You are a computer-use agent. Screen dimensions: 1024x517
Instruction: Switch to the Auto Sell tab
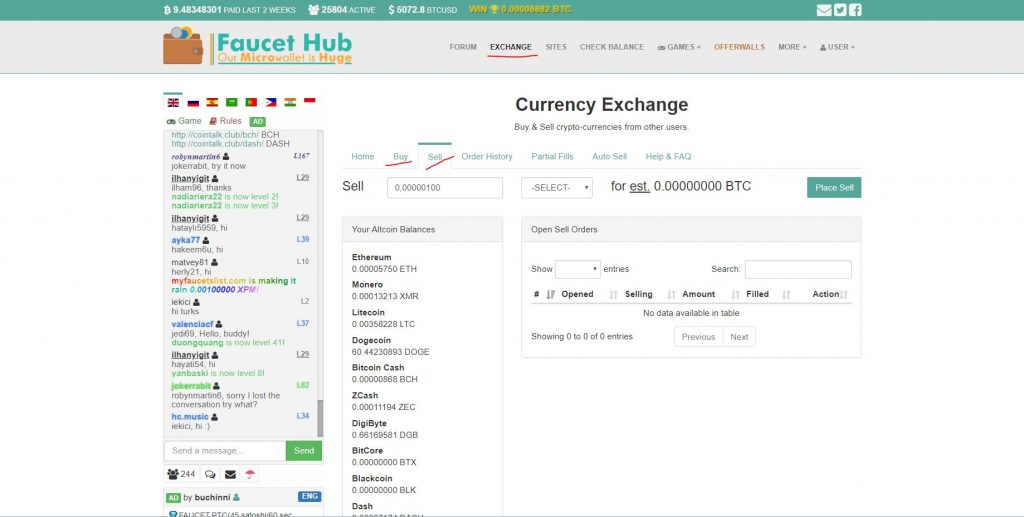click(609, 157)
